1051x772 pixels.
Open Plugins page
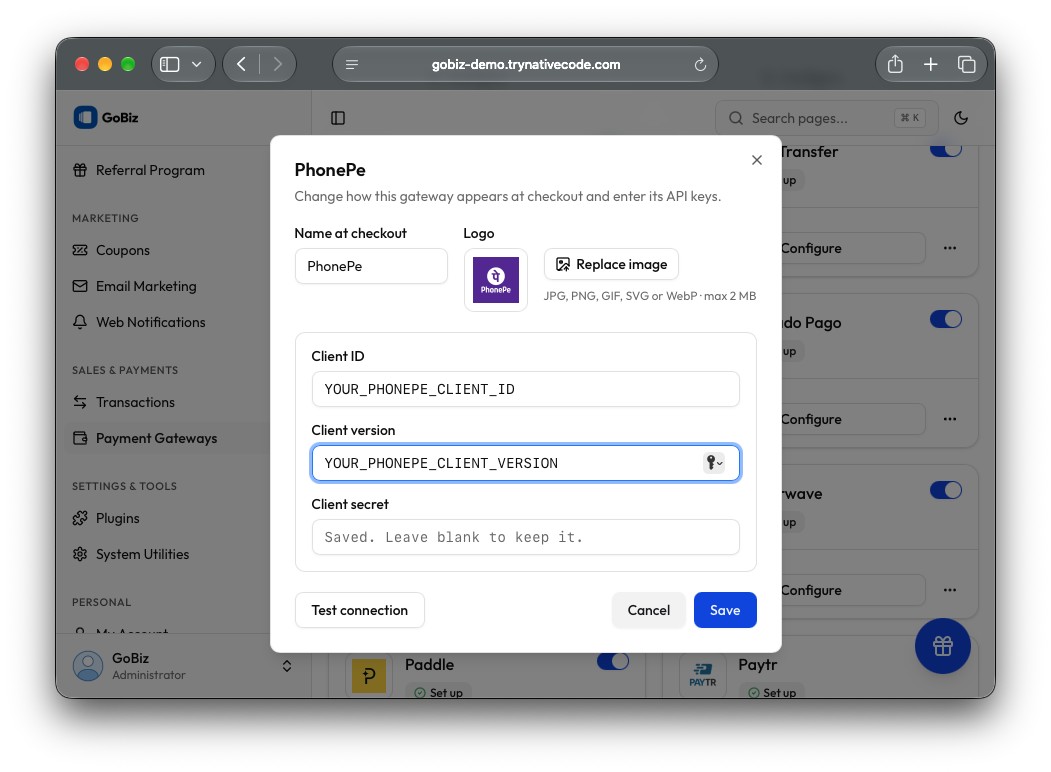click(x=118, y=518)
